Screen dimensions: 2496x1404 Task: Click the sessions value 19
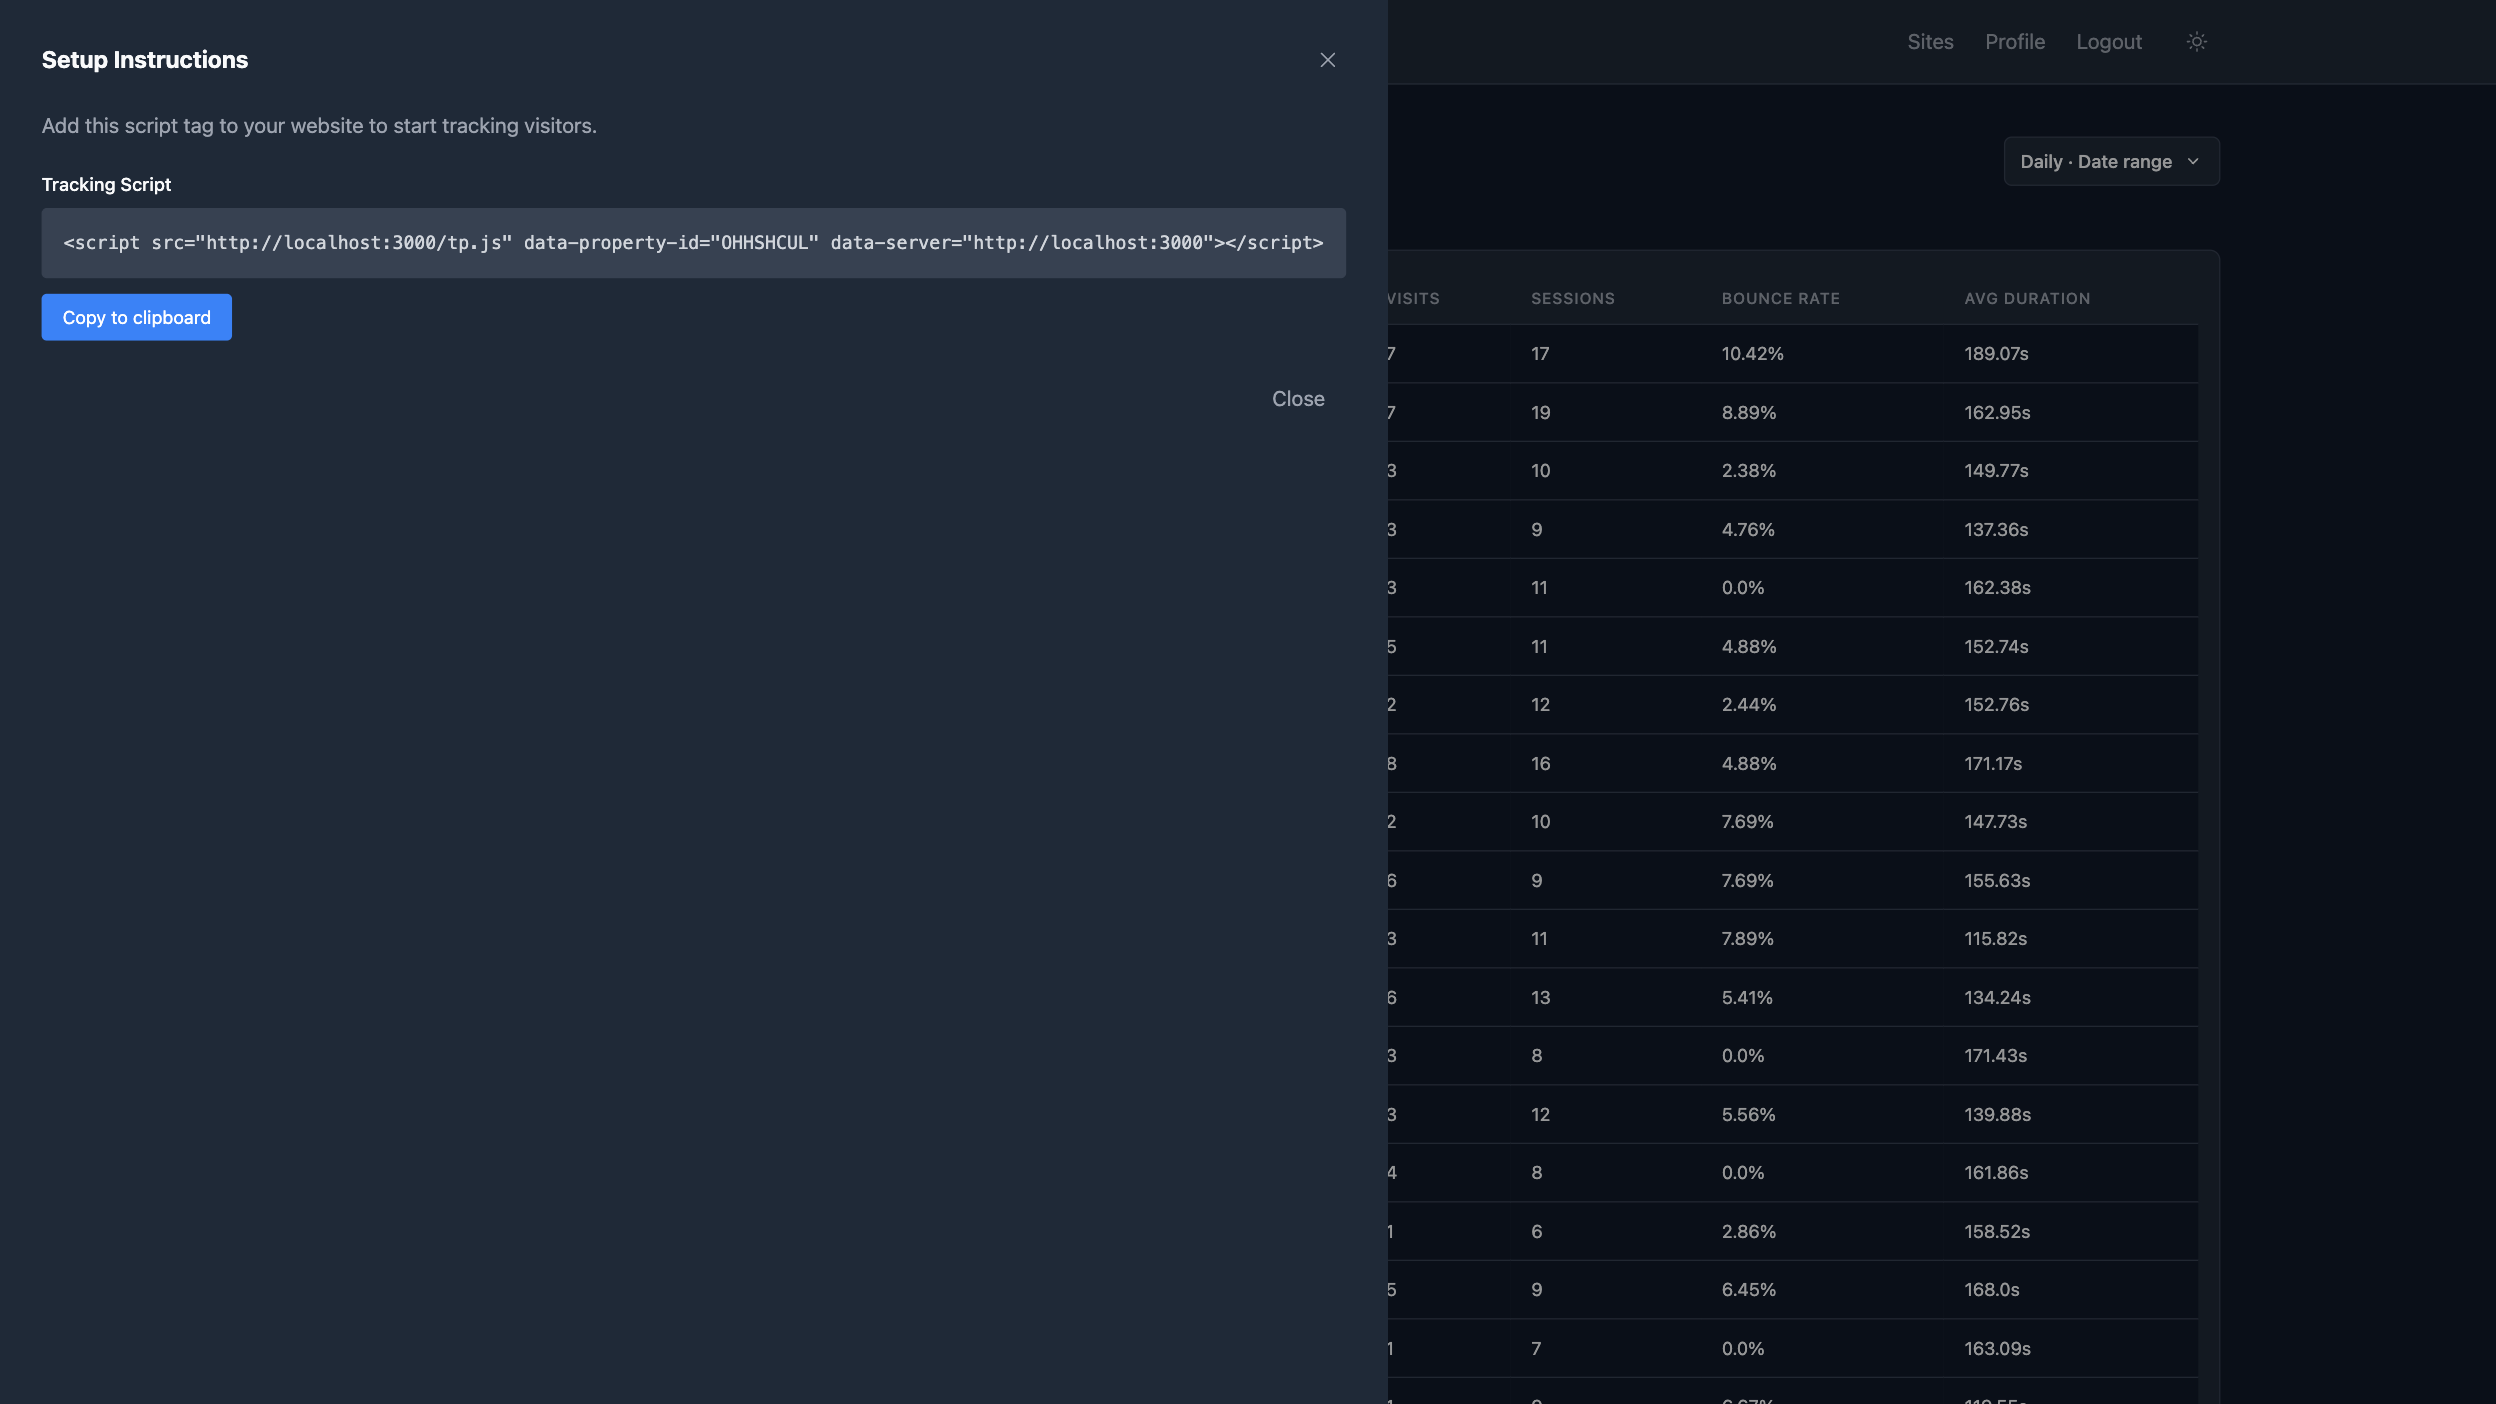pos(1540,413)
